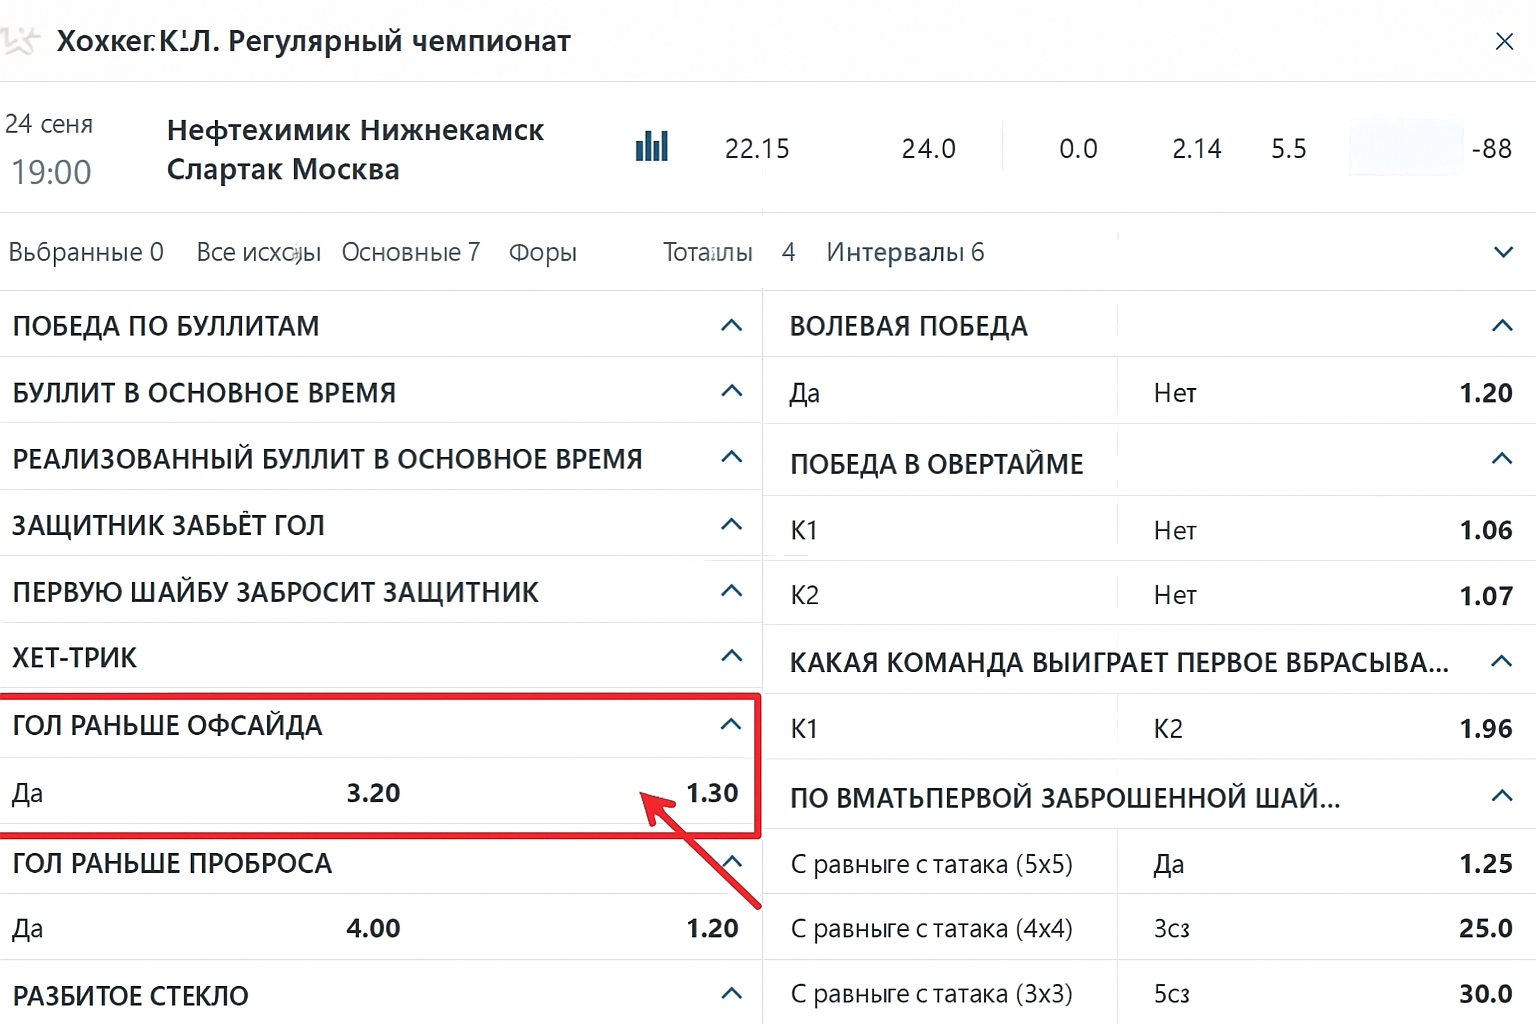The height and width of the screenshot is (1024, 1536).
Task: Switch to the Основные 7 tab
Action: tap(410, 252)
